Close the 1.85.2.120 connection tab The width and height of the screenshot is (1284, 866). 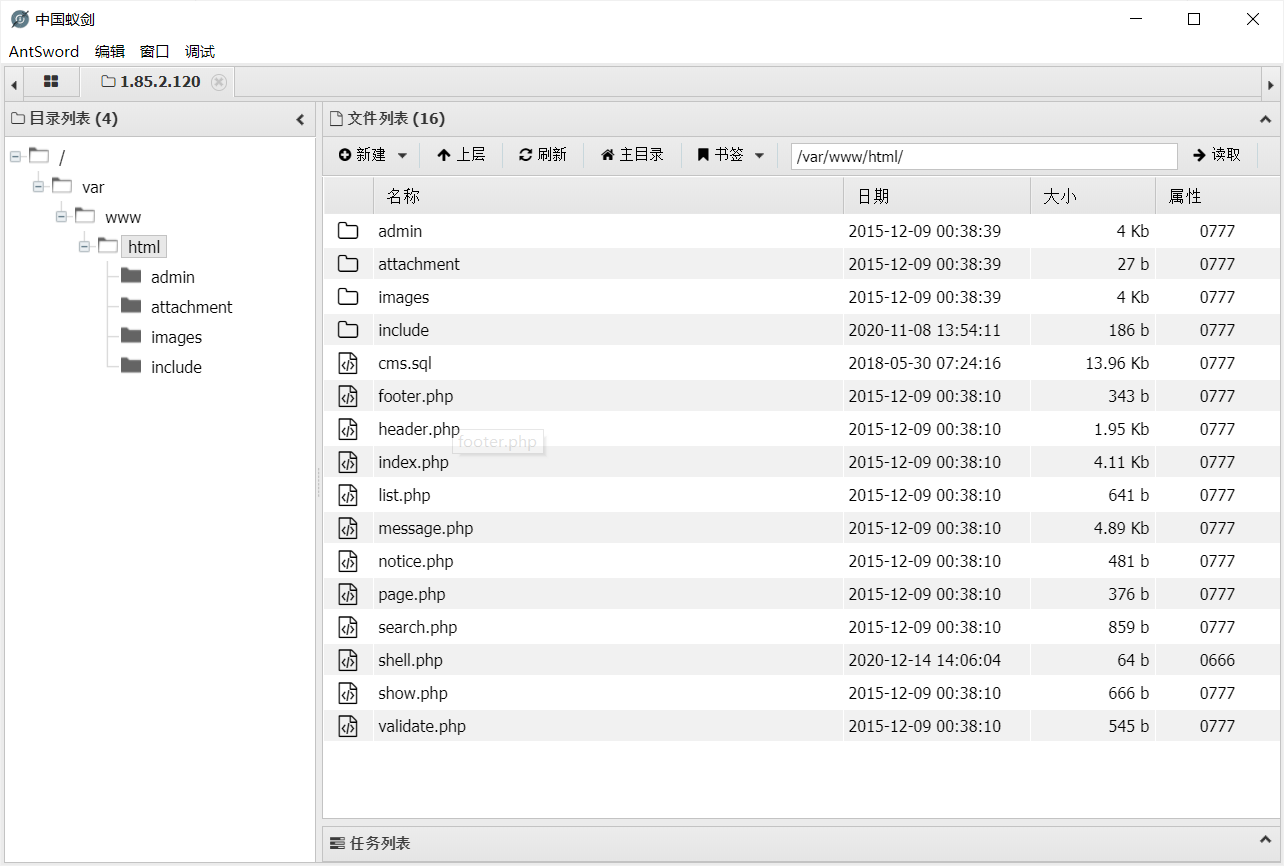pyautogui.click(x=219, y=82)
